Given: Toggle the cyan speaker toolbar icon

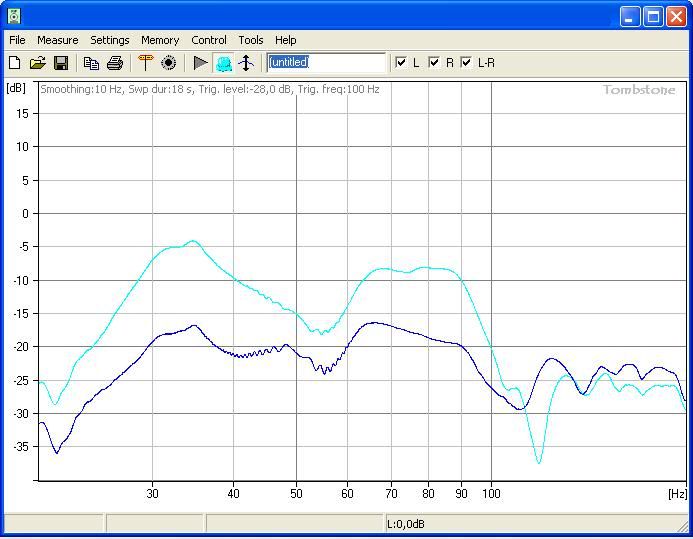Looking at the screenshot, I should pyautogui.click(x=223, y=63).
